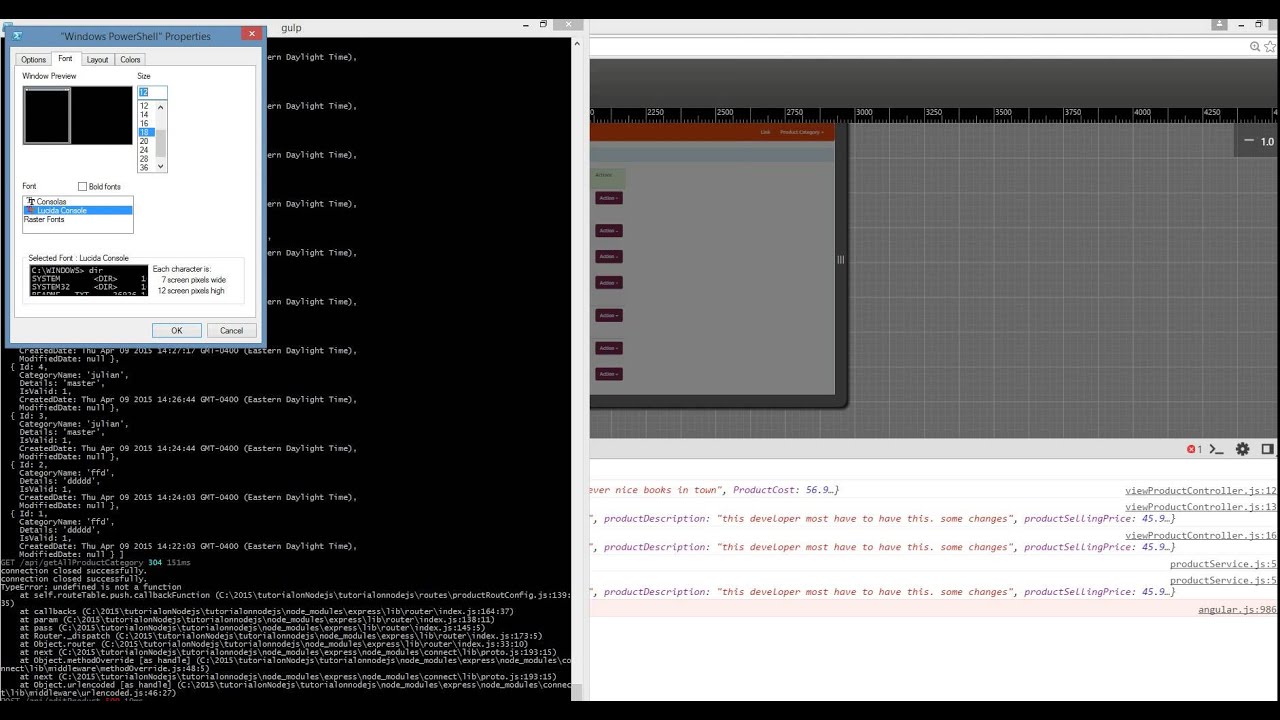This screenshot has height=720, width=1280.
Task: Click the Link item in the page navbar
Action: [765, 132]
